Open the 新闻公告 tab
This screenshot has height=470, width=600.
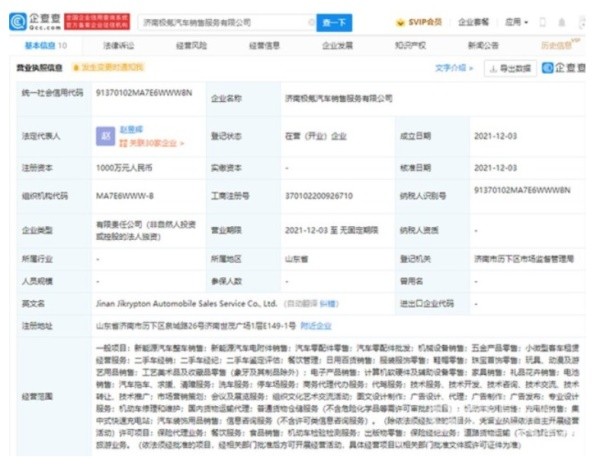[483, 46]
